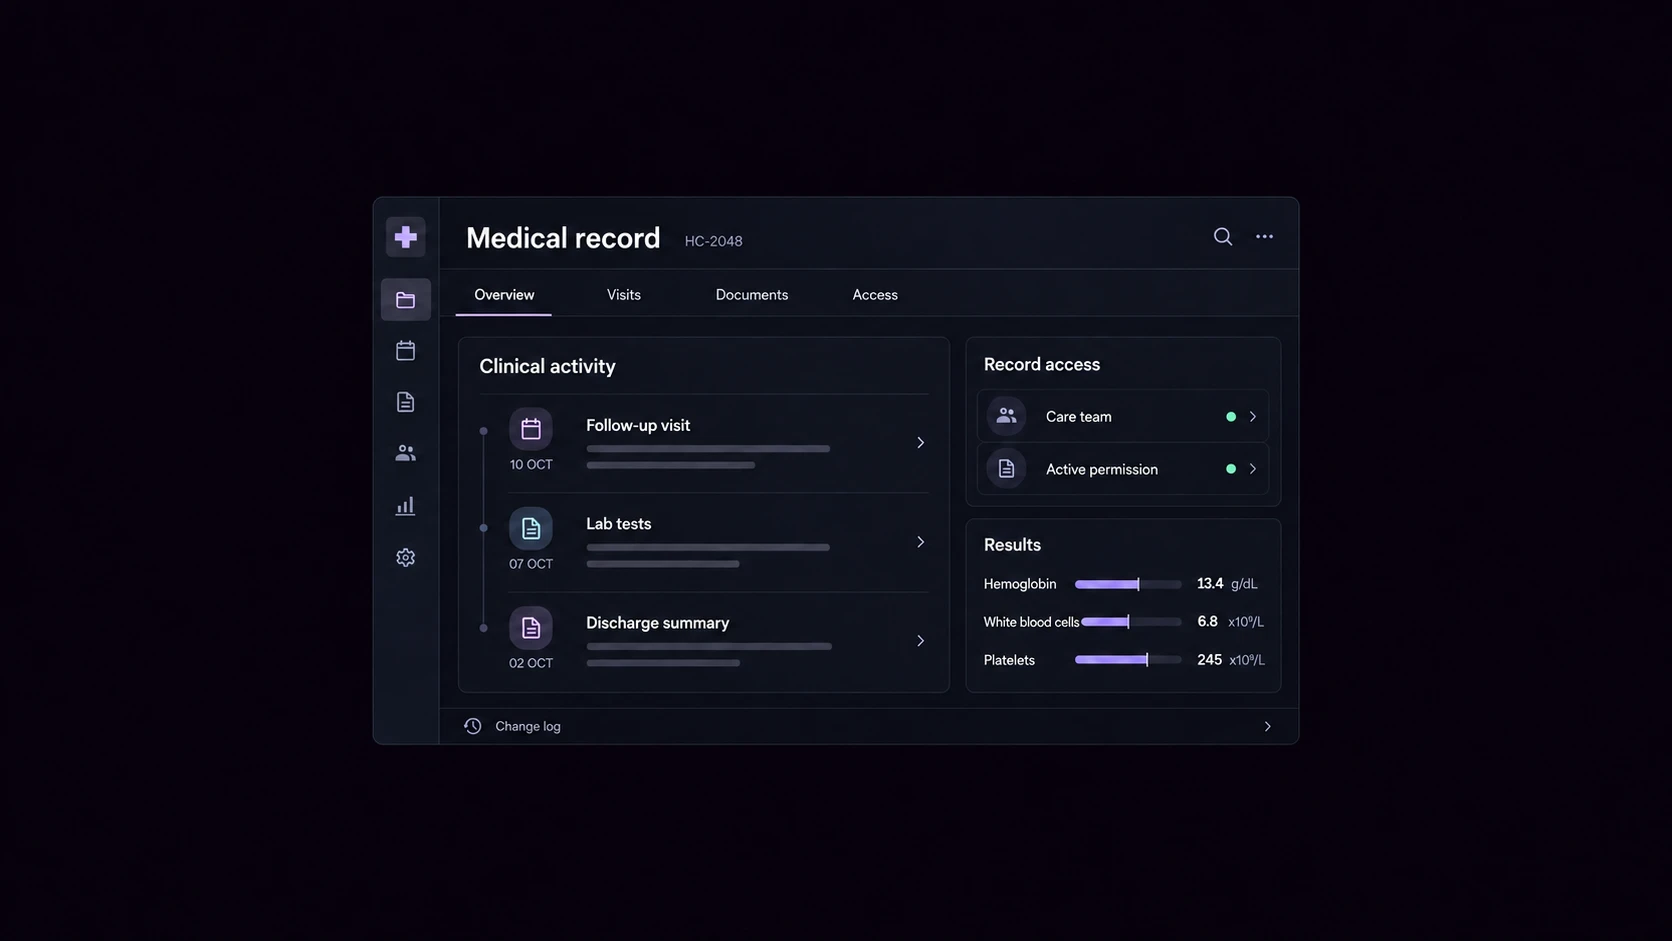Expand the Active permission row chevron
The height and width of the screenshot is (941, 1672).
[1253, 469]
